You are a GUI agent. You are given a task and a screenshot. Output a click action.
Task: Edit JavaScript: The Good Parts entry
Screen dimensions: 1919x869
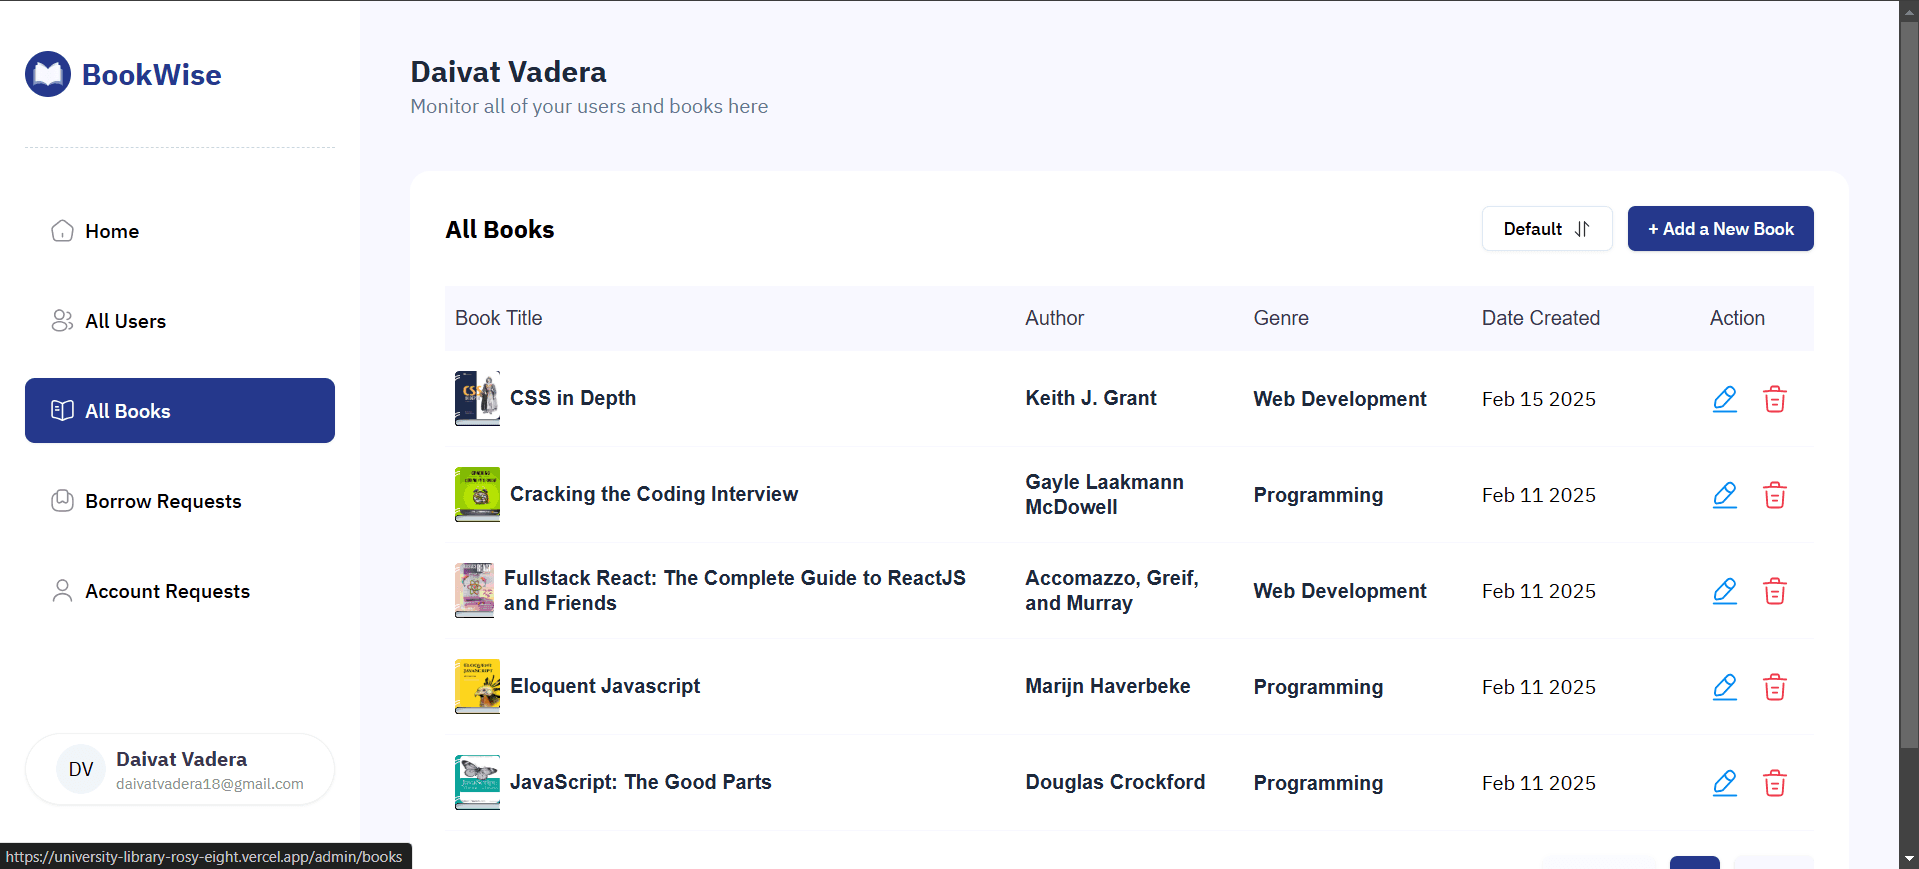[x=1724, y=783]
